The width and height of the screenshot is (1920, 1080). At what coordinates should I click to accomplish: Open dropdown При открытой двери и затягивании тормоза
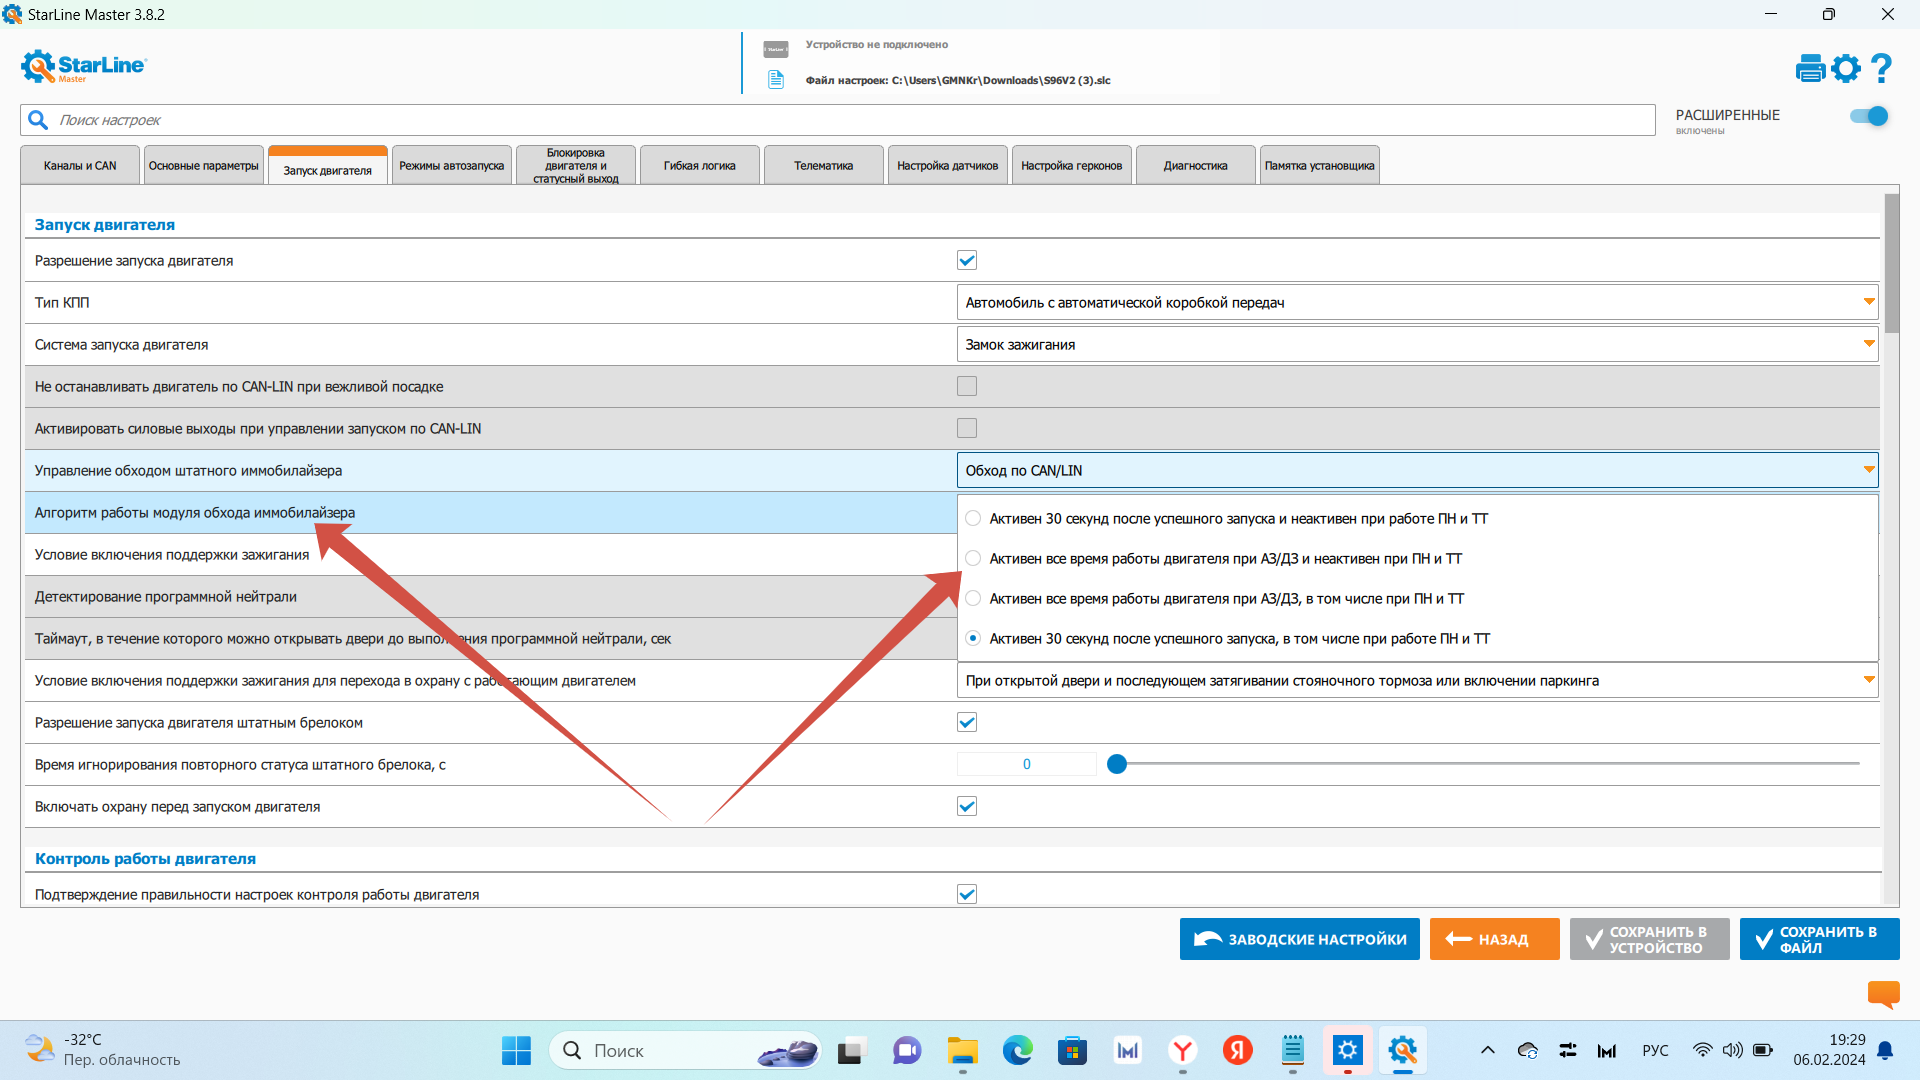pyautogui.click(x=1417, y=680)
